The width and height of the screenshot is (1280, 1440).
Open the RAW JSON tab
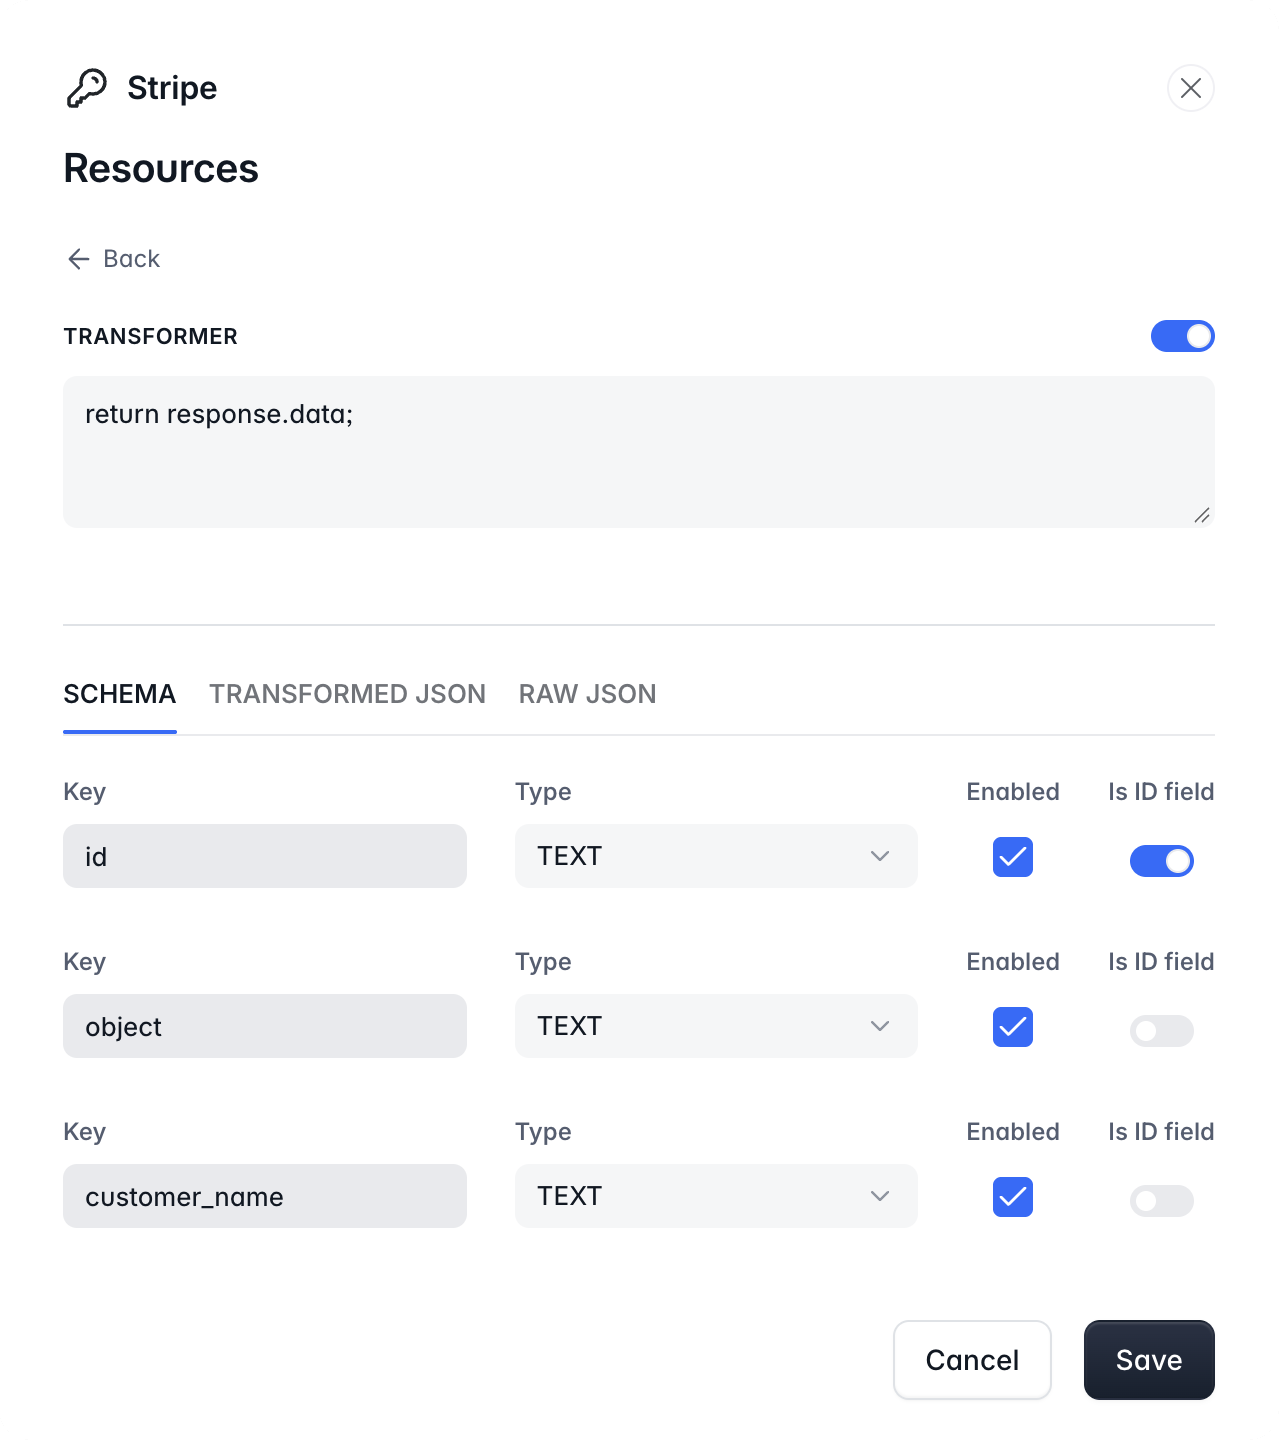[587, 694]
